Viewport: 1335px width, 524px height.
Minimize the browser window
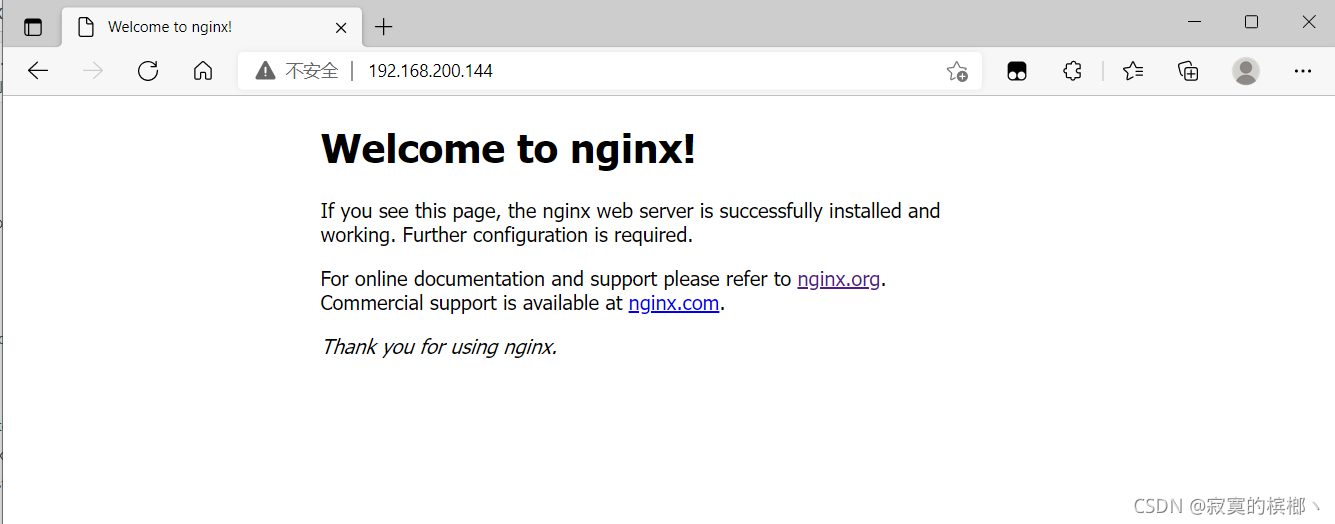click(x=1194, y=22)
